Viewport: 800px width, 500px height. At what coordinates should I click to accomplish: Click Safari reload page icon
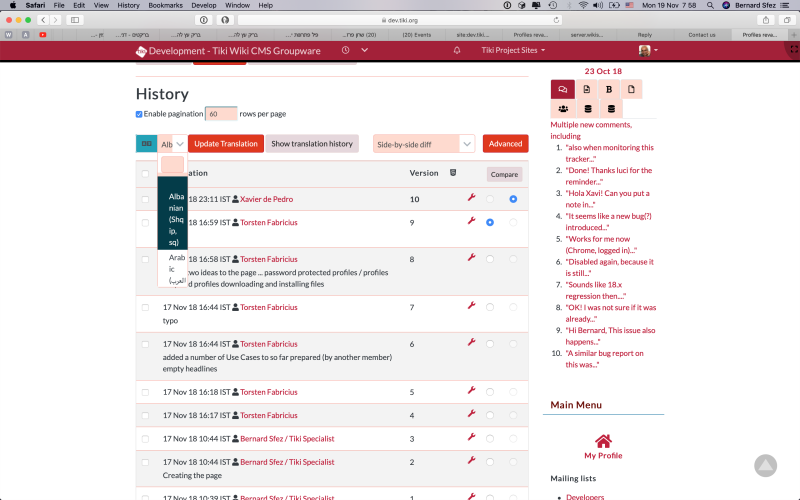coord(556,20)
